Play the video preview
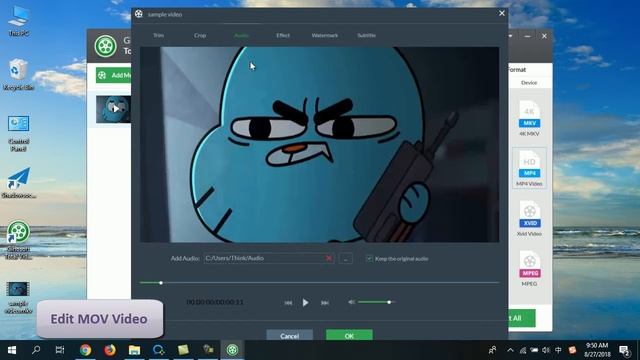The width and height of the screenshot is (640, 360). tap(305, 302)
